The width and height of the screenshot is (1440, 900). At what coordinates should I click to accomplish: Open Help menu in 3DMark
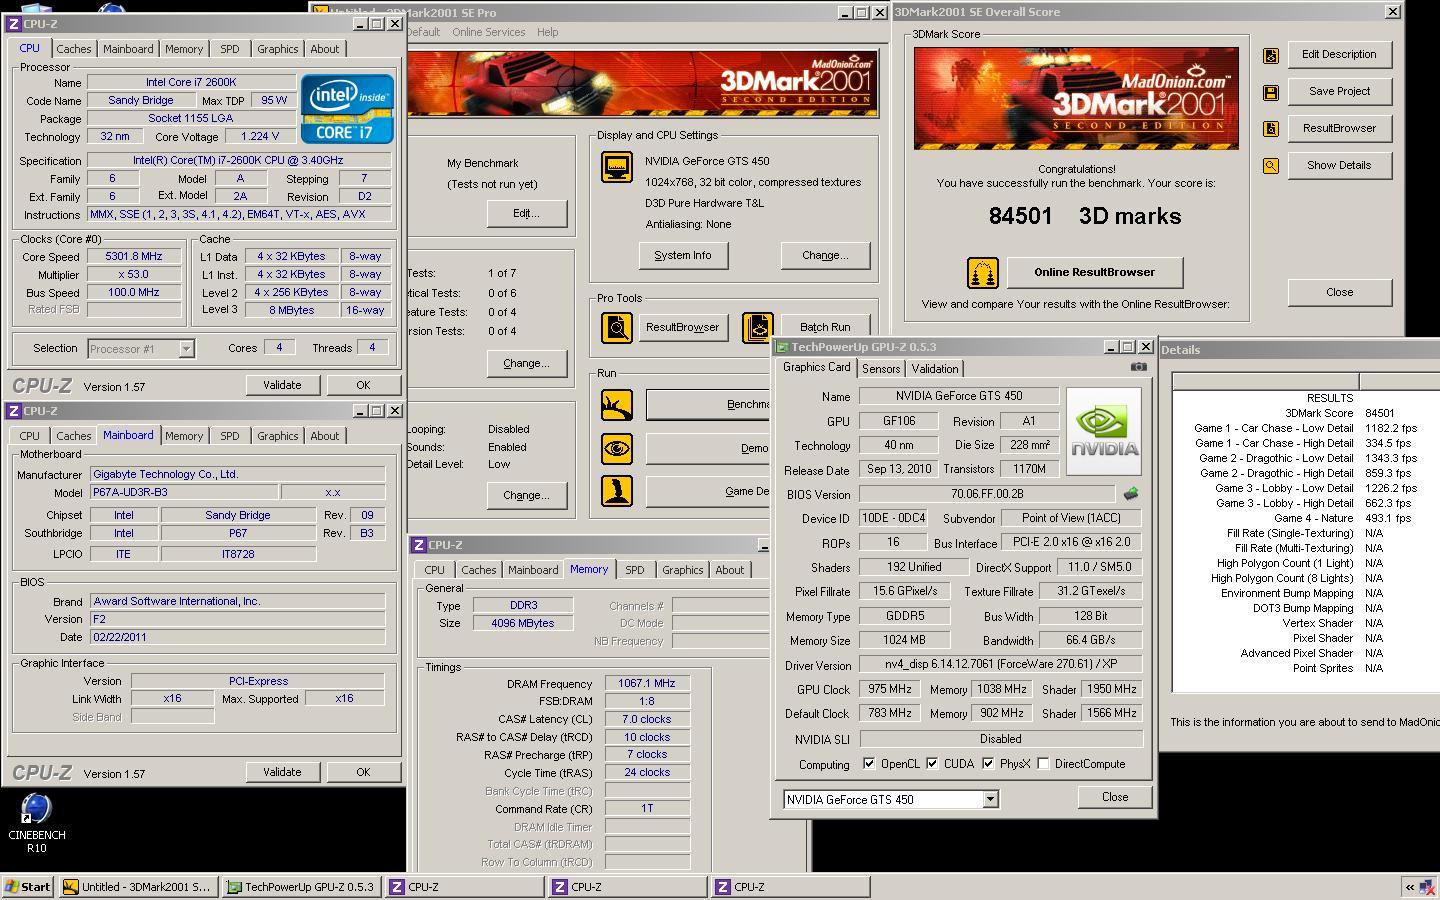[x=547, y=32]
